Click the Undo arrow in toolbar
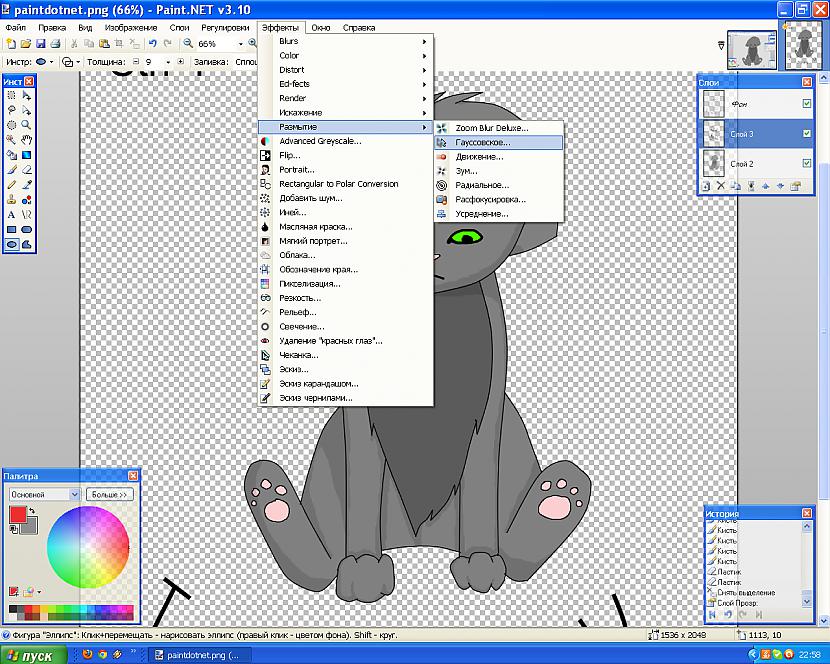 (x=152, y=44)
